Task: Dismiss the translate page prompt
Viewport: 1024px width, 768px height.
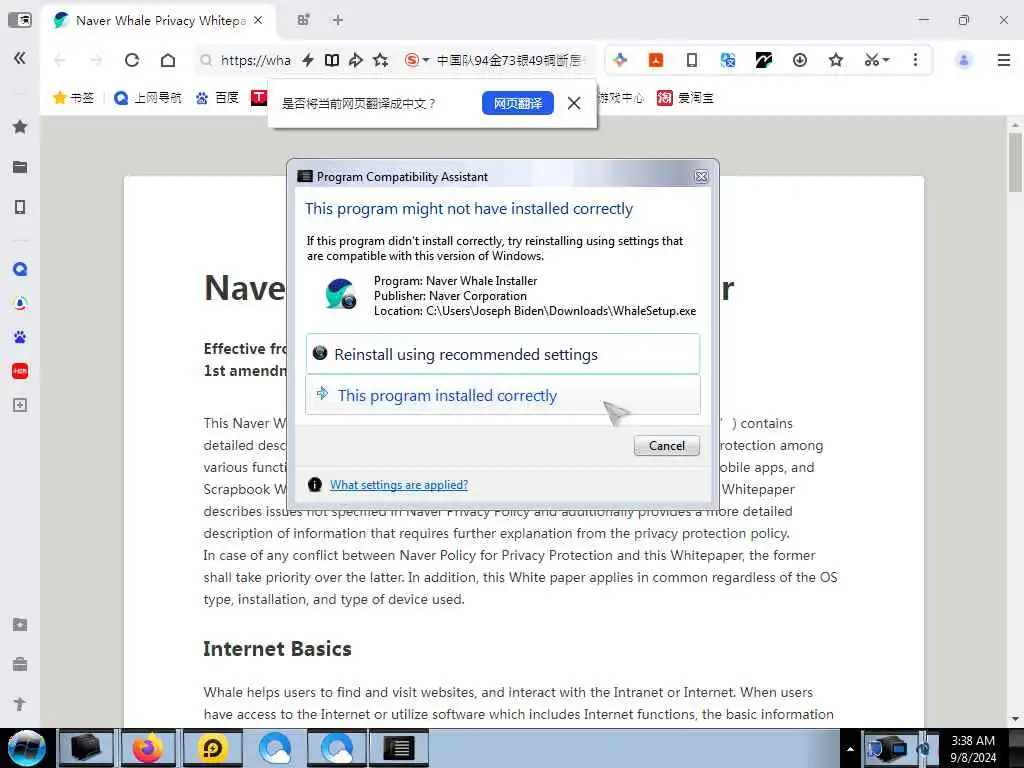Action: click(x=574, y=103)
